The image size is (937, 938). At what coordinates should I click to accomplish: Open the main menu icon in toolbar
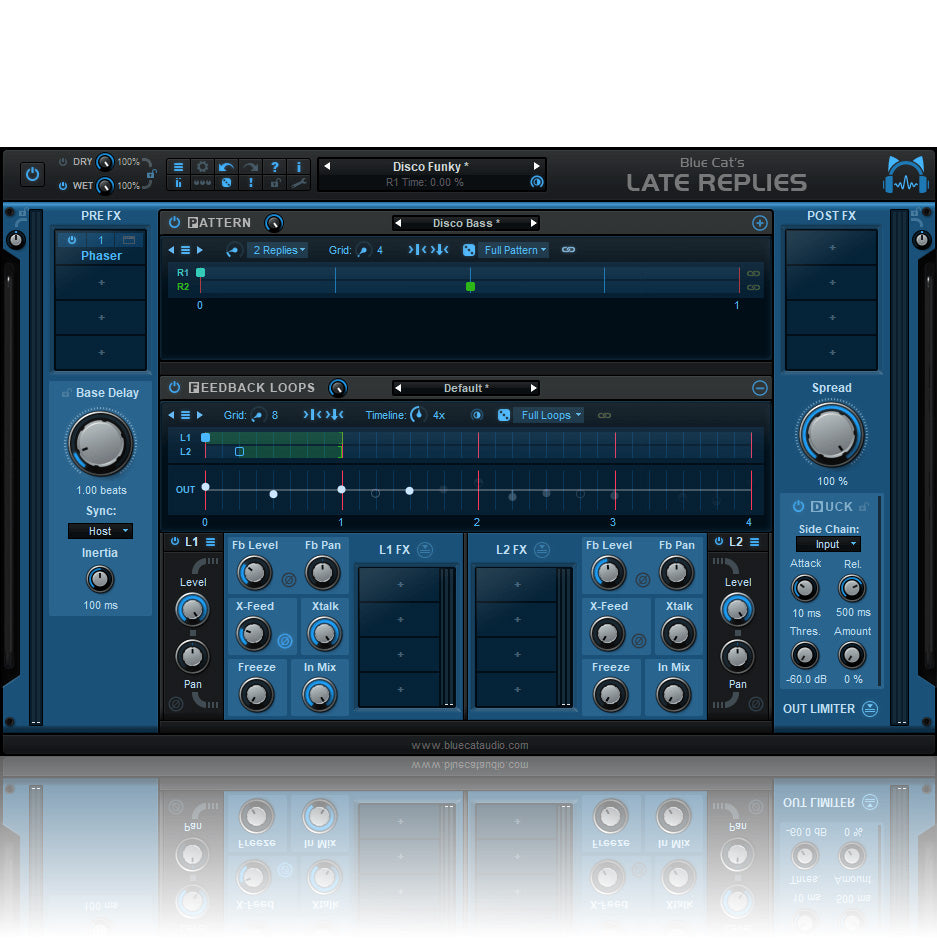tap(178, 167)
